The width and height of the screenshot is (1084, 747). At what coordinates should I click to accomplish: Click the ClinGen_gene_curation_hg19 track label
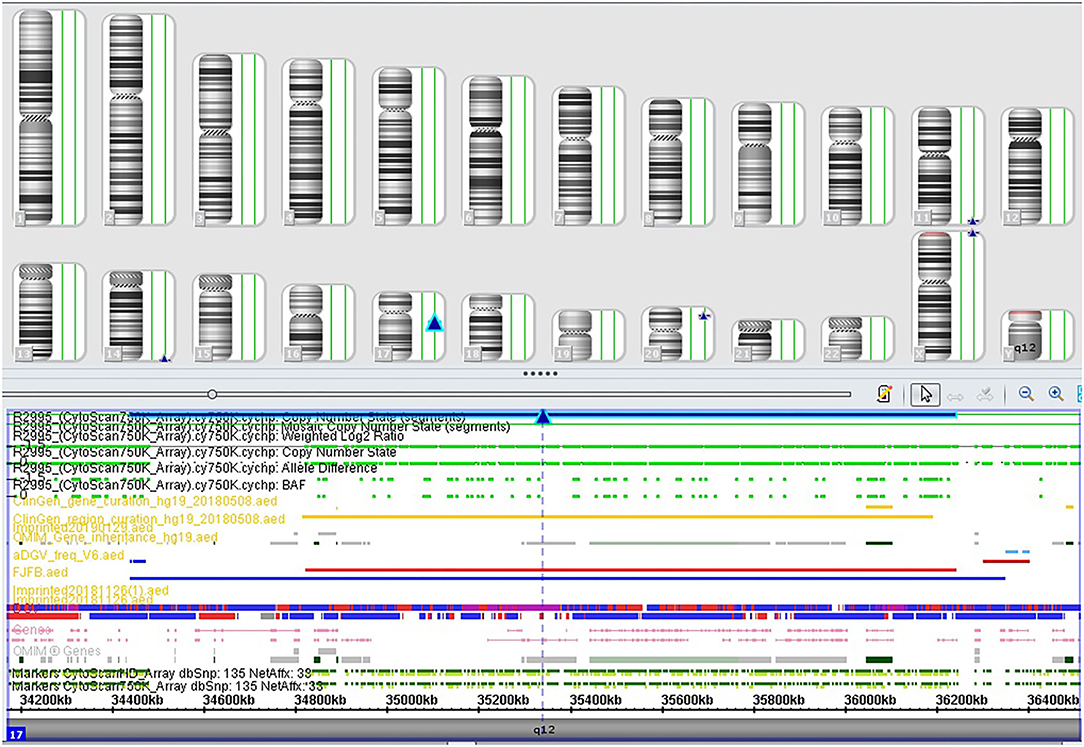click(145, 500)
